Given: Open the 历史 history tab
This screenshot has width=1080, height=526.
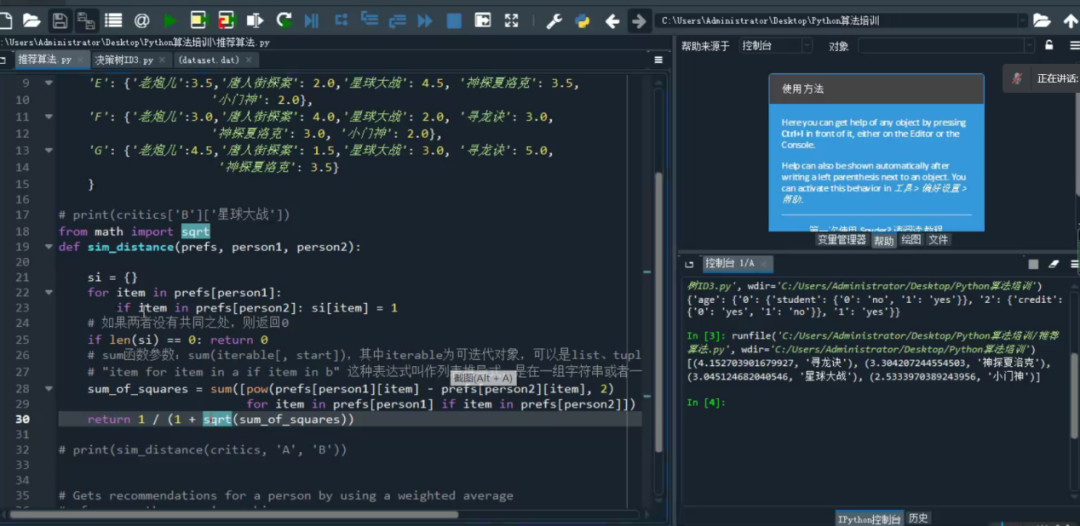Looking at the screenshot, I should tap(918, 518).
